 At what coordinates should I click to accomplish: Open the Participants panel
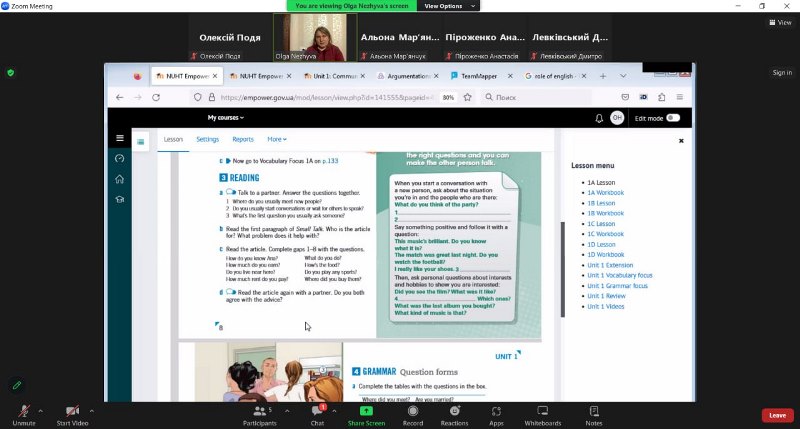(x=260, y=415)
